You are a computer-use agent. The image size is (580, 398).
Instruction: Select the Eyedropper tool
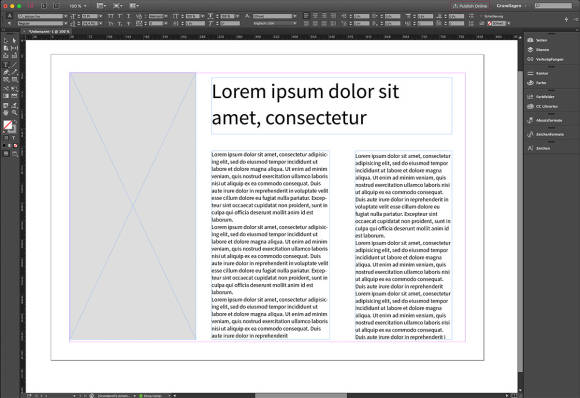(14, 105)
